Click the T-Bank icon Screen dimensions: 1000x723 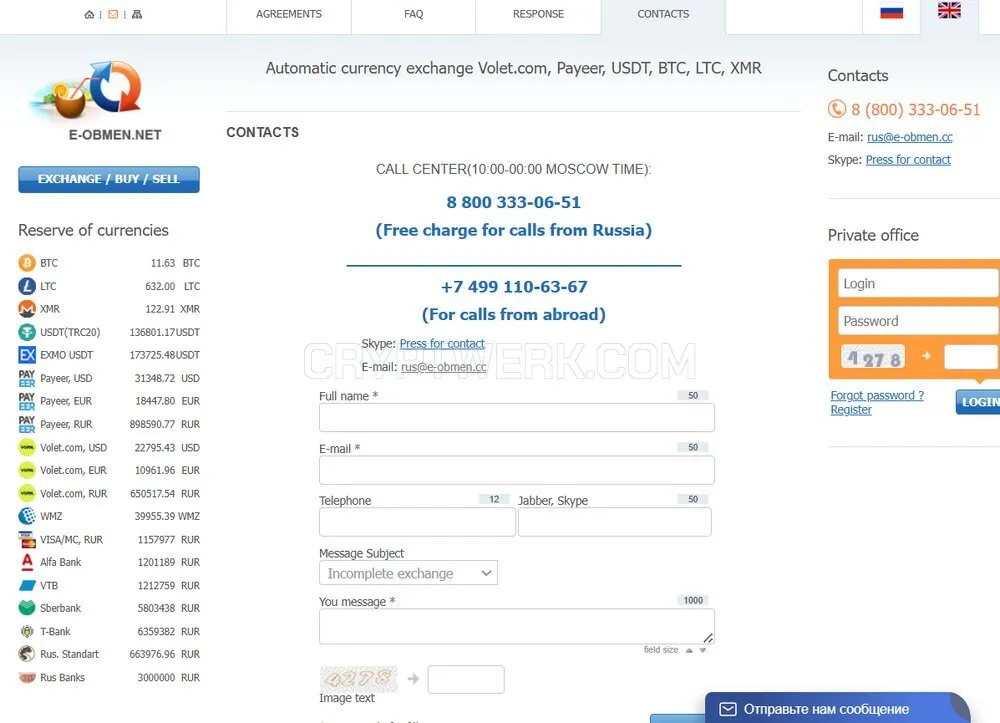pos(27,631)
